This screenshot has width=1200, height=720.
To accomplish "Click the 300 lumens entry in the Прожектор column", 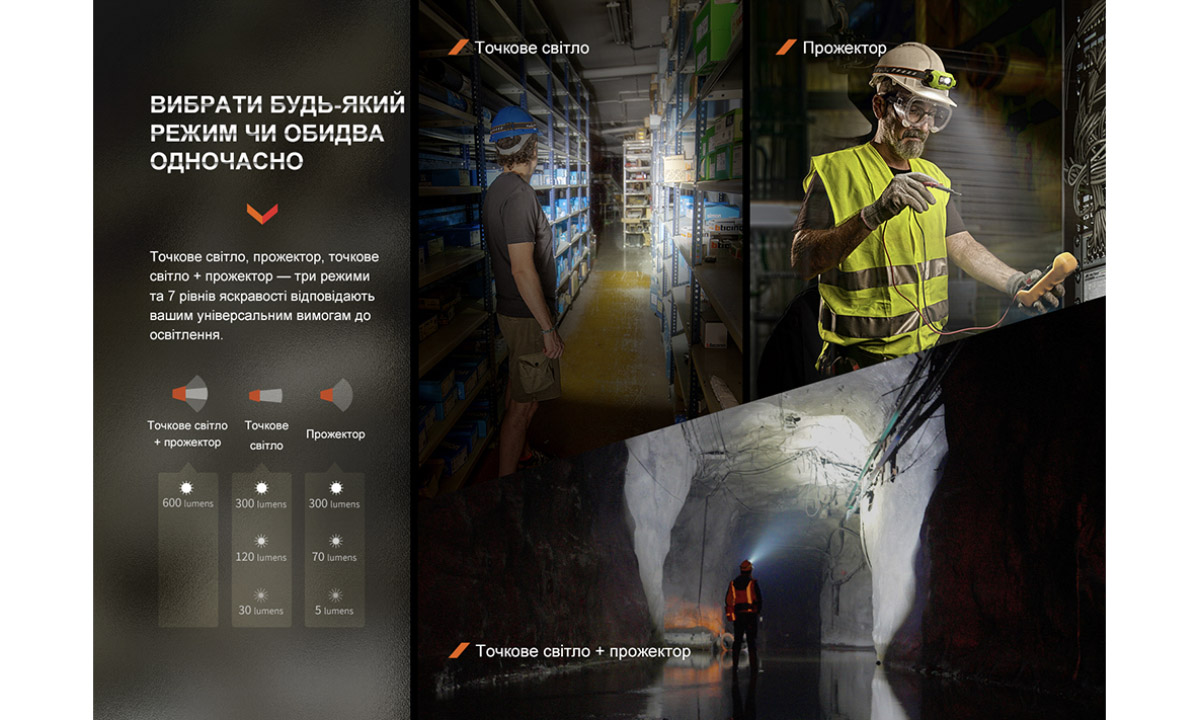I will [x=335, y=504].
